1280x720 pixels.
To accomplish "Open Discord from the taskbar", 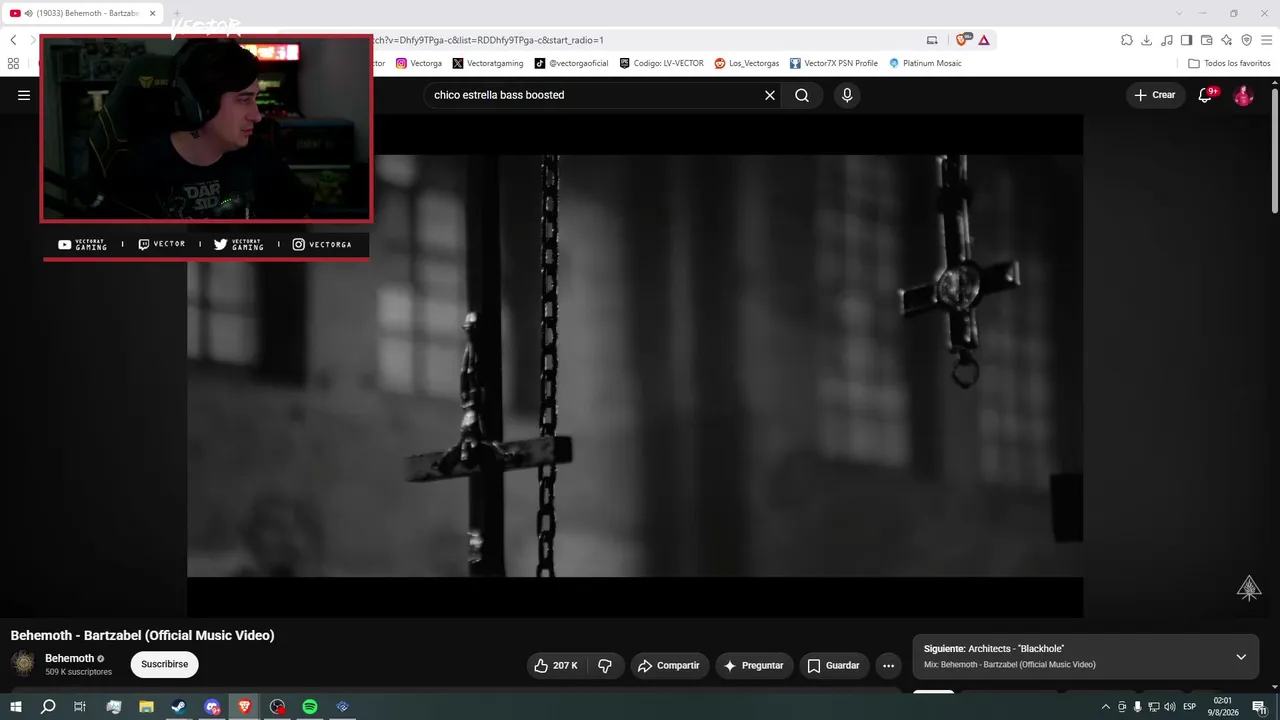I will pyautogui.click(x=212, y=707).
